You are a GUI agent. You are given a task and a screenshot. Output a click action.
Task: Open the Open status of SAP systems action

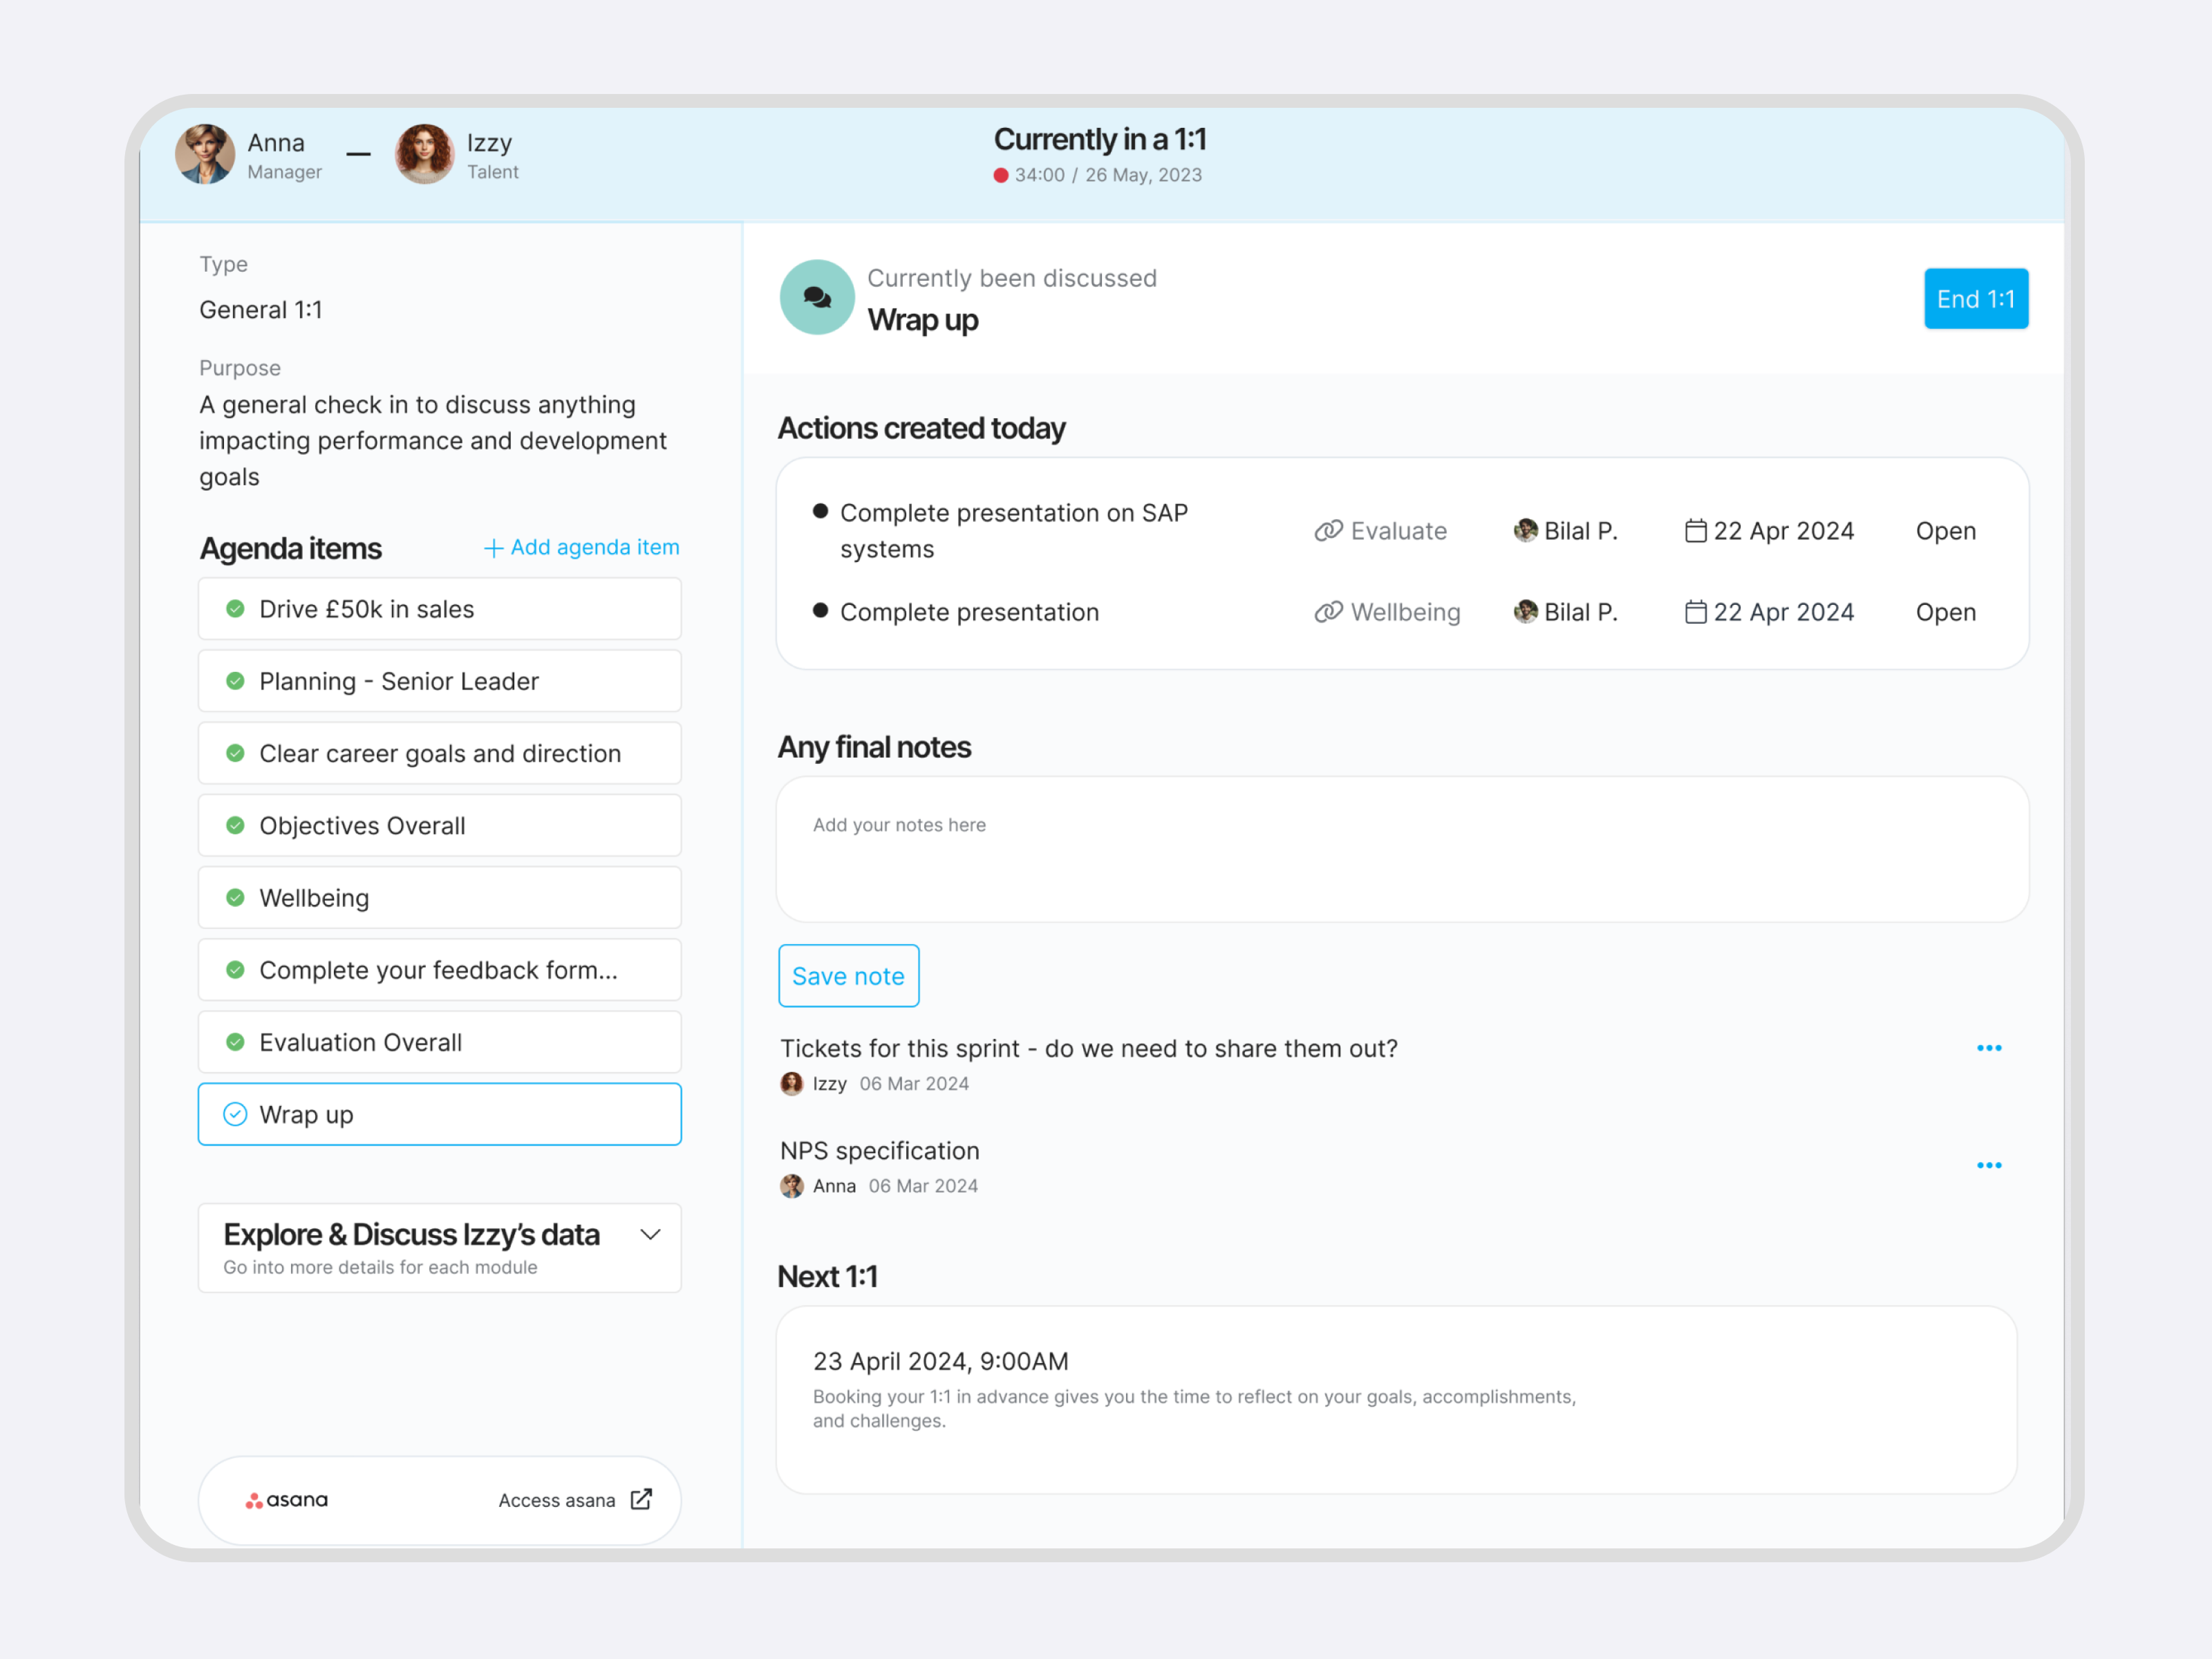tap(1945, 531)
